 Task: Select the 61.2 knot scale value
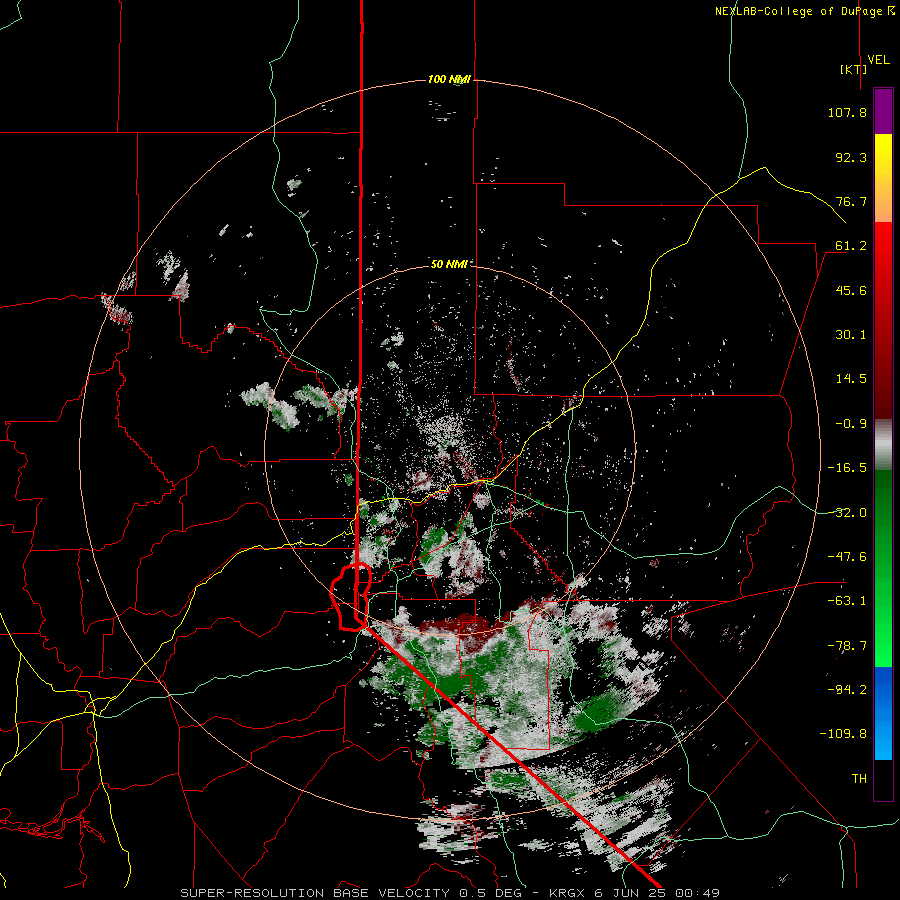(851, 246)
